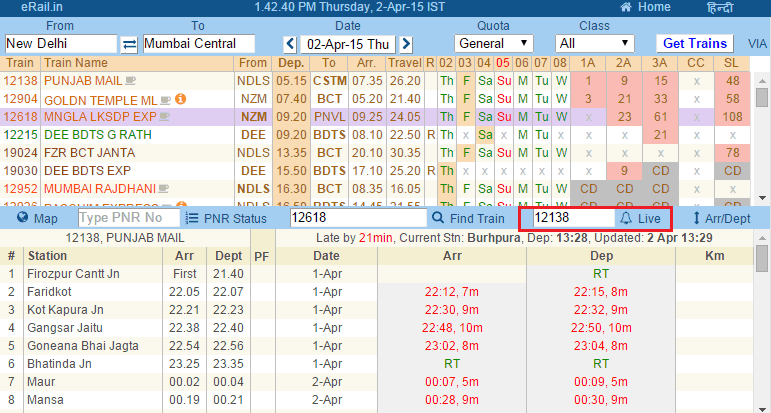The width and height of the screenshot is (771, 413).
Task: Sort by Train Name column header
Action: tap(138, 63)
